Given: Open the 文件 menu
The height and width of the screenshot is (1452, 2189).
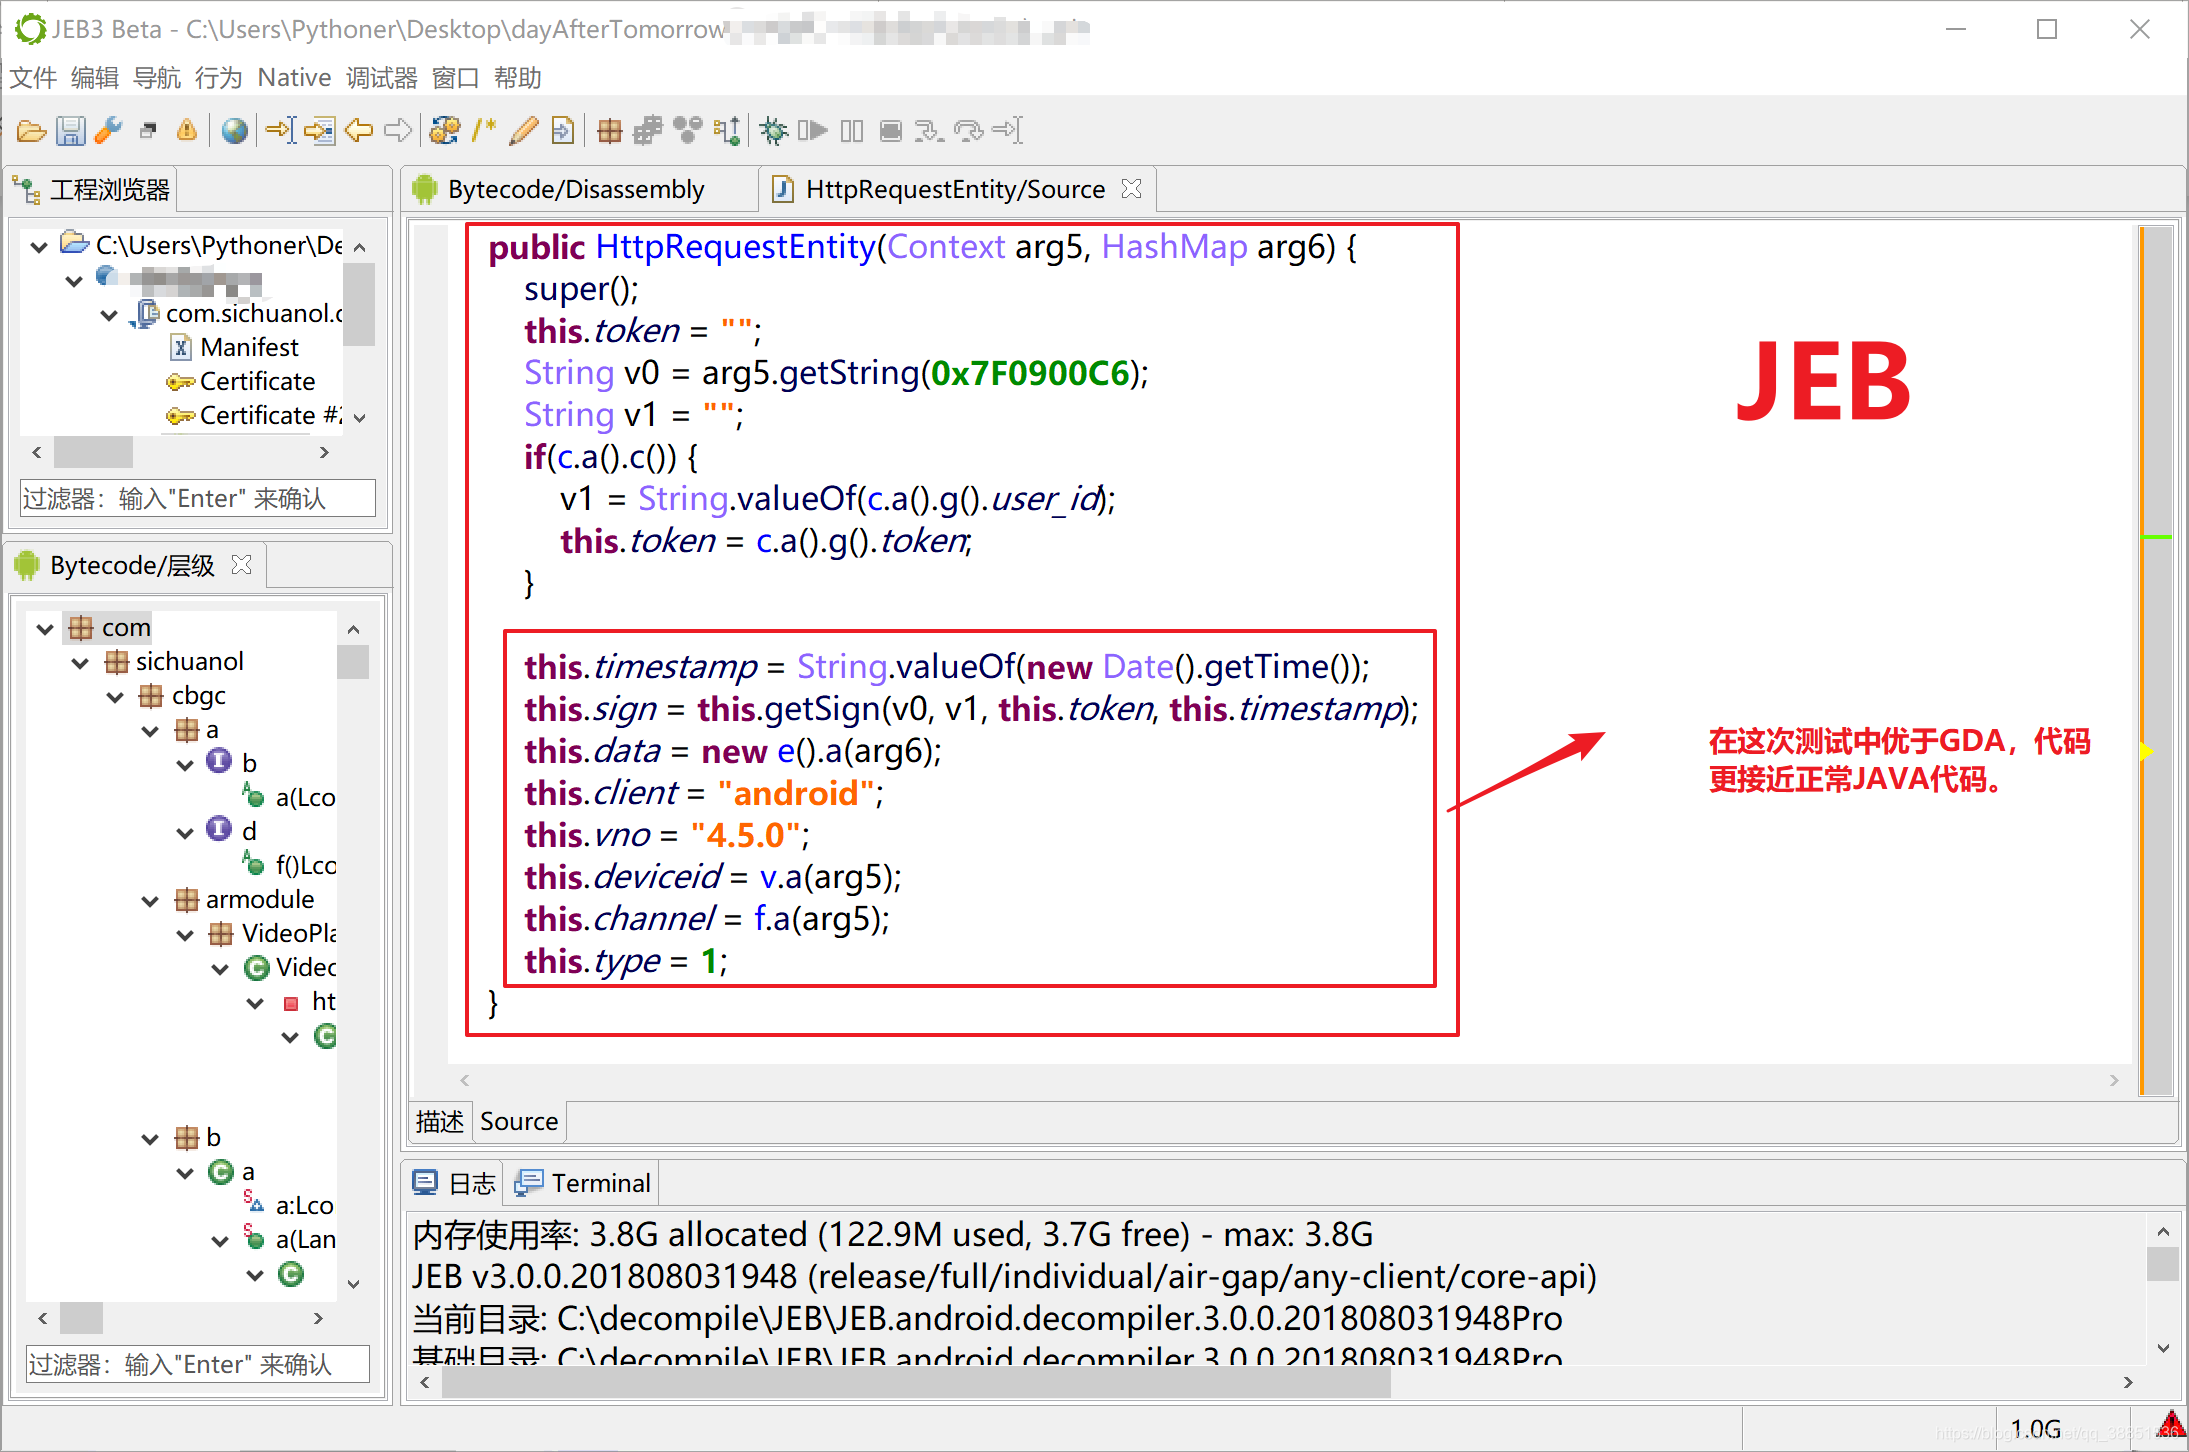Looking at the screenshot, I should 33,78.
